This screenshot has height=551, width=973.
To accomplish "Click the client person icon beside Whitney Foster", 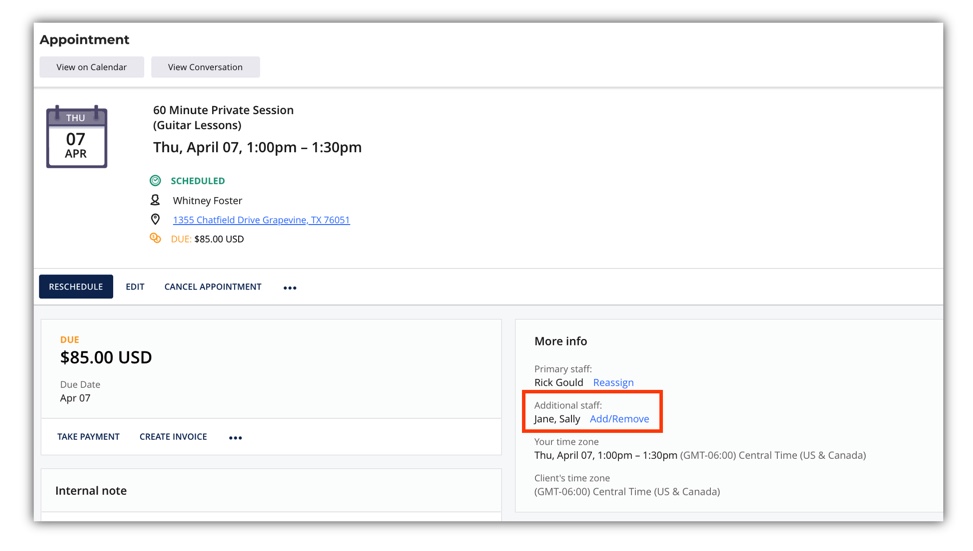I will 155,200.
